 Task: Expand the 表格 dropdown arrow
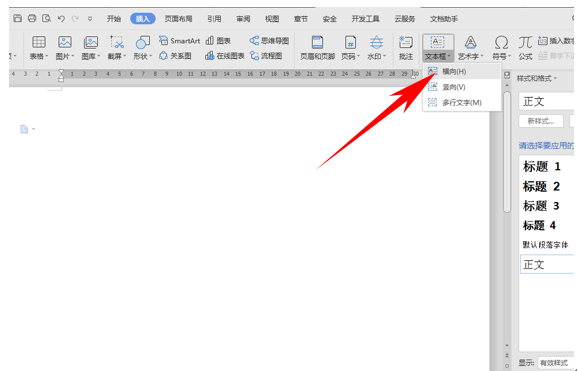47,56
